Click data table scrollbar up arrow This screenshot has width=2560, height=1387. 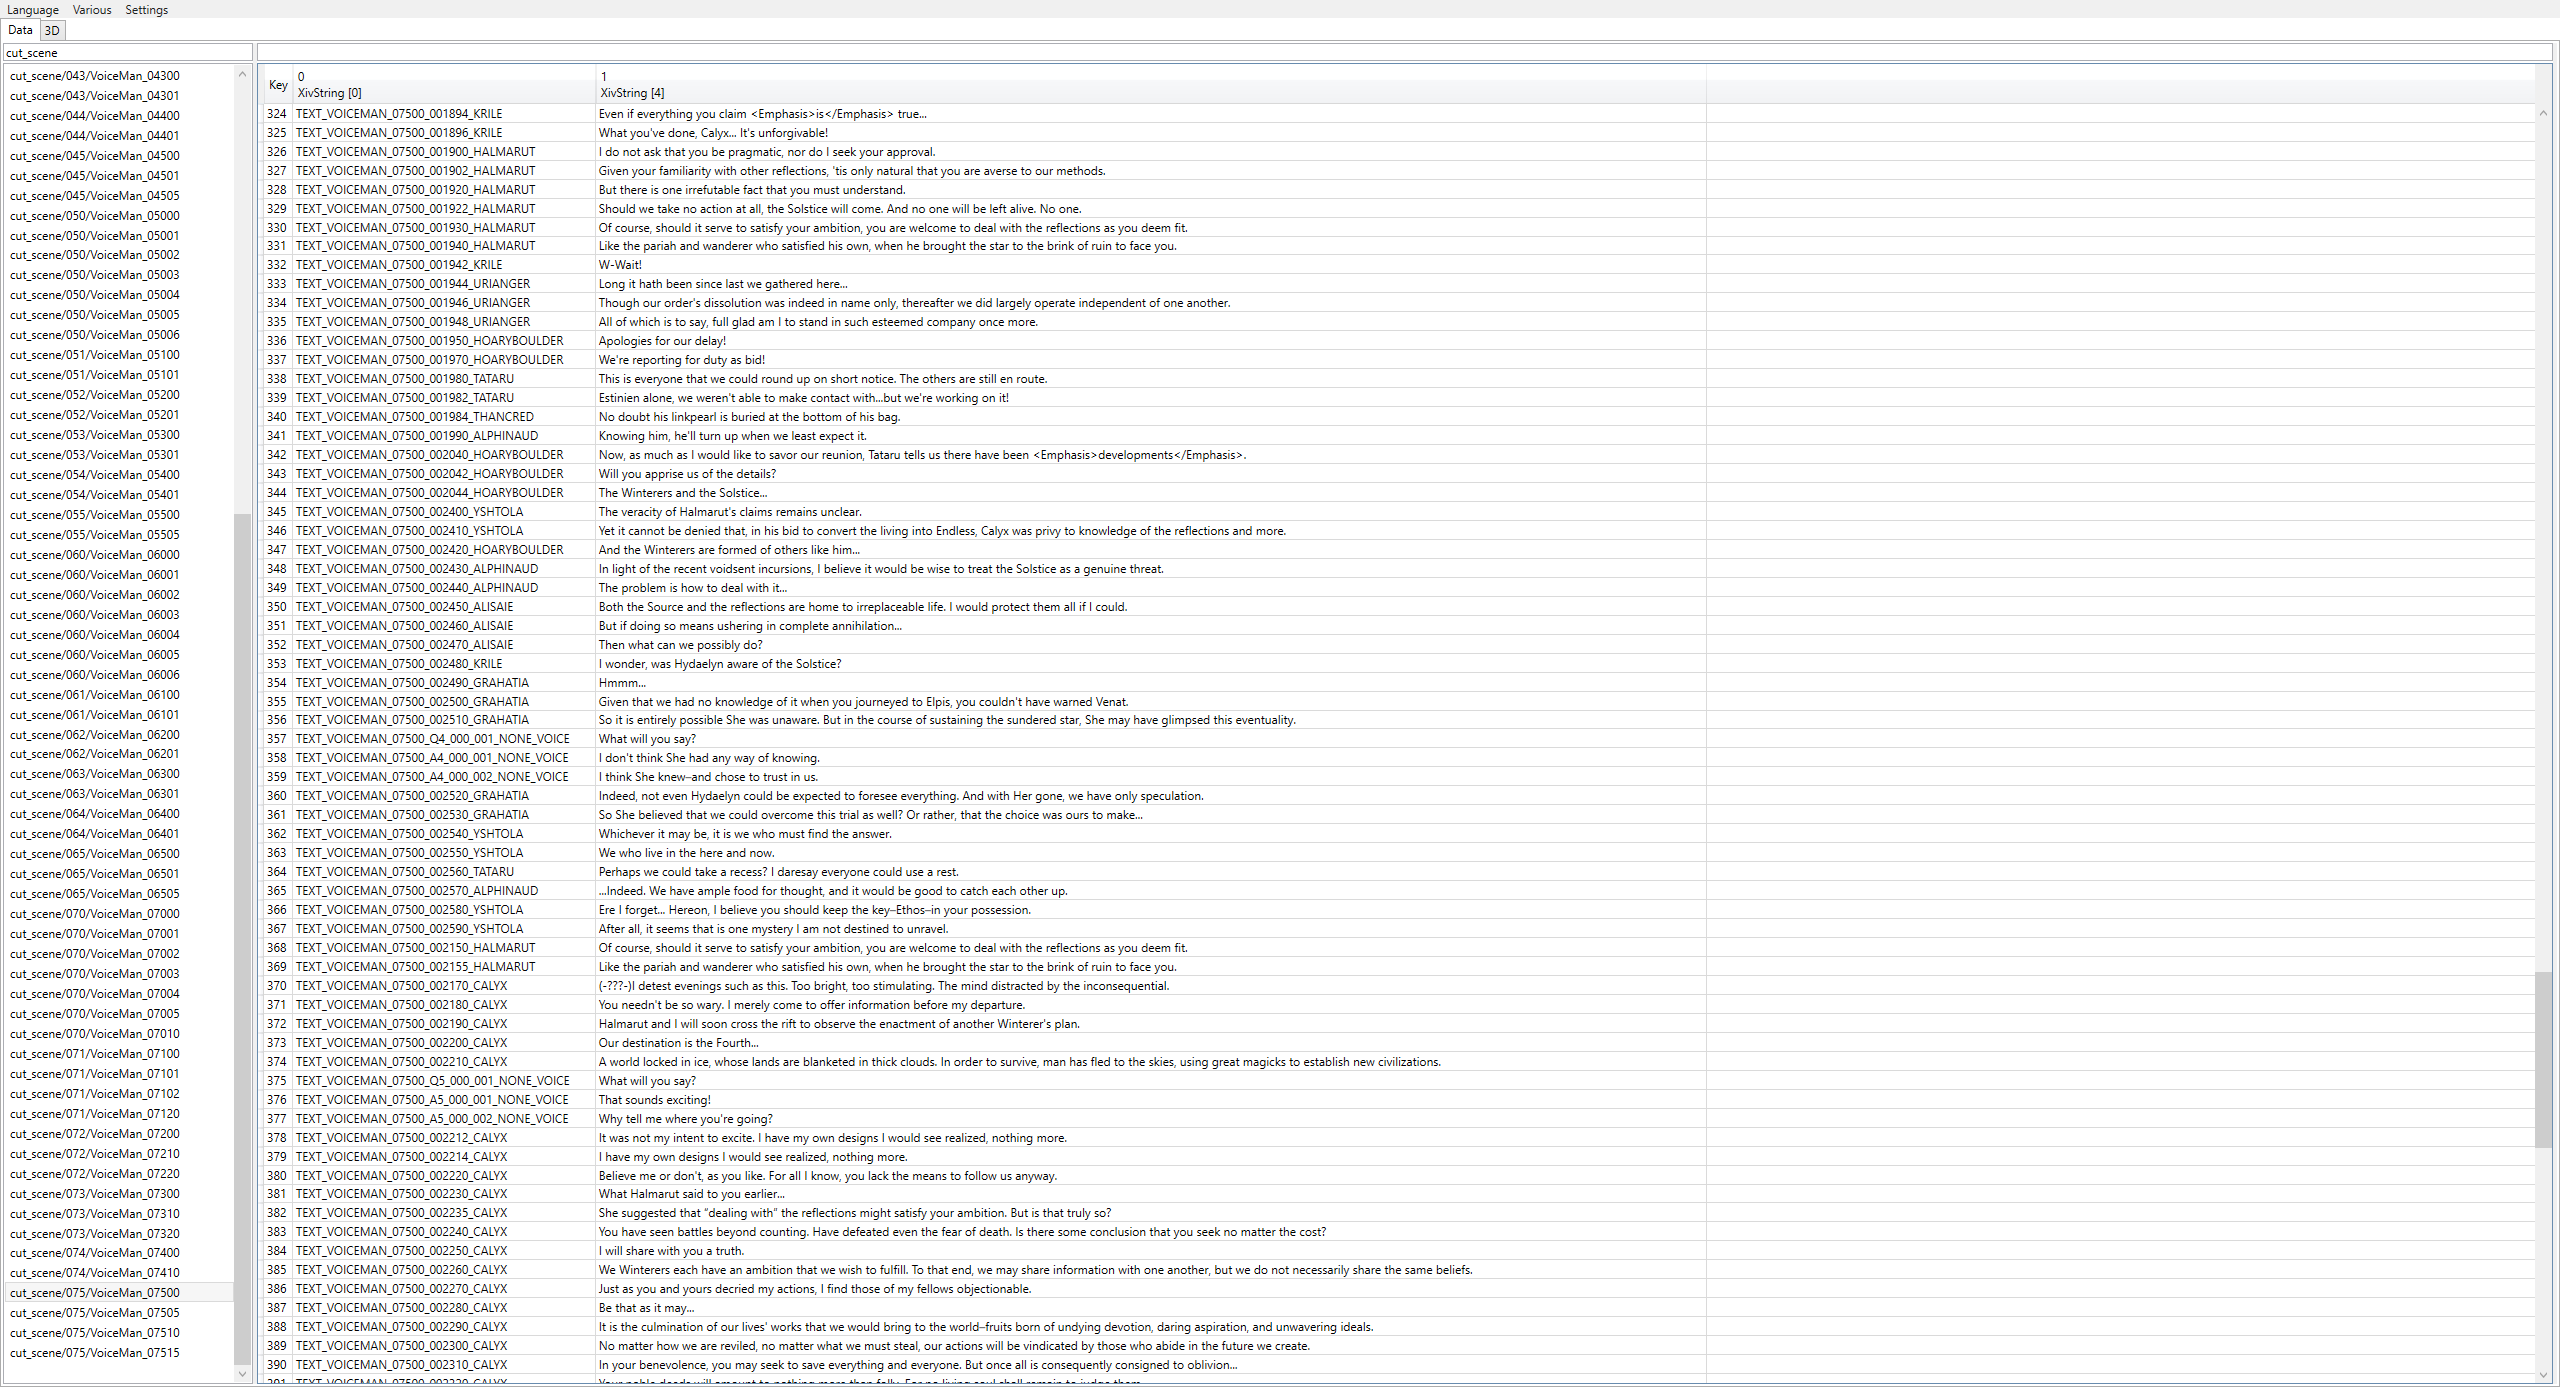click(2543, 114)
